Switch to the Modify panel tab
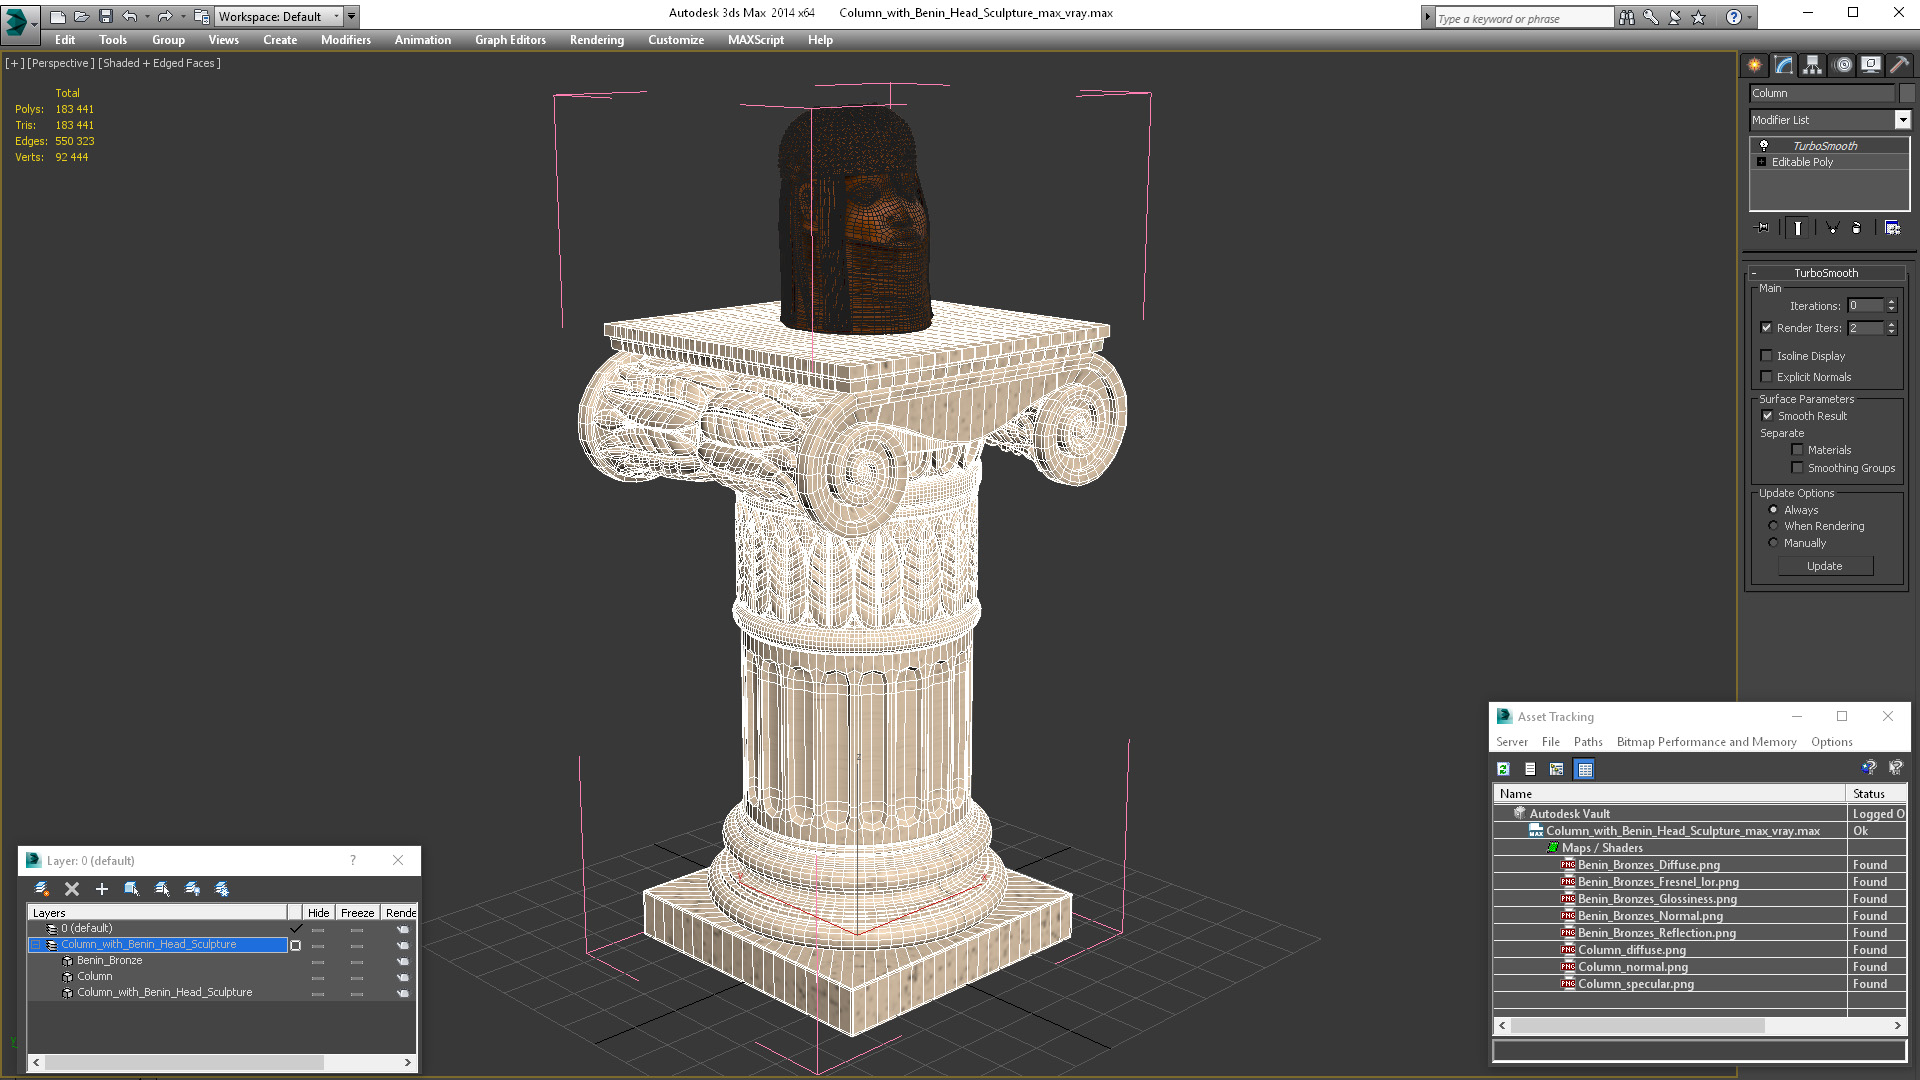 tap(1784, 65)
